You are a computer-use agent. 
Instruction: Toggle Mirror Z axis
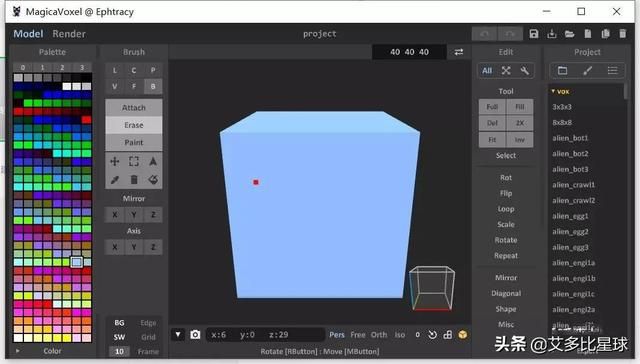coord(153,215)
